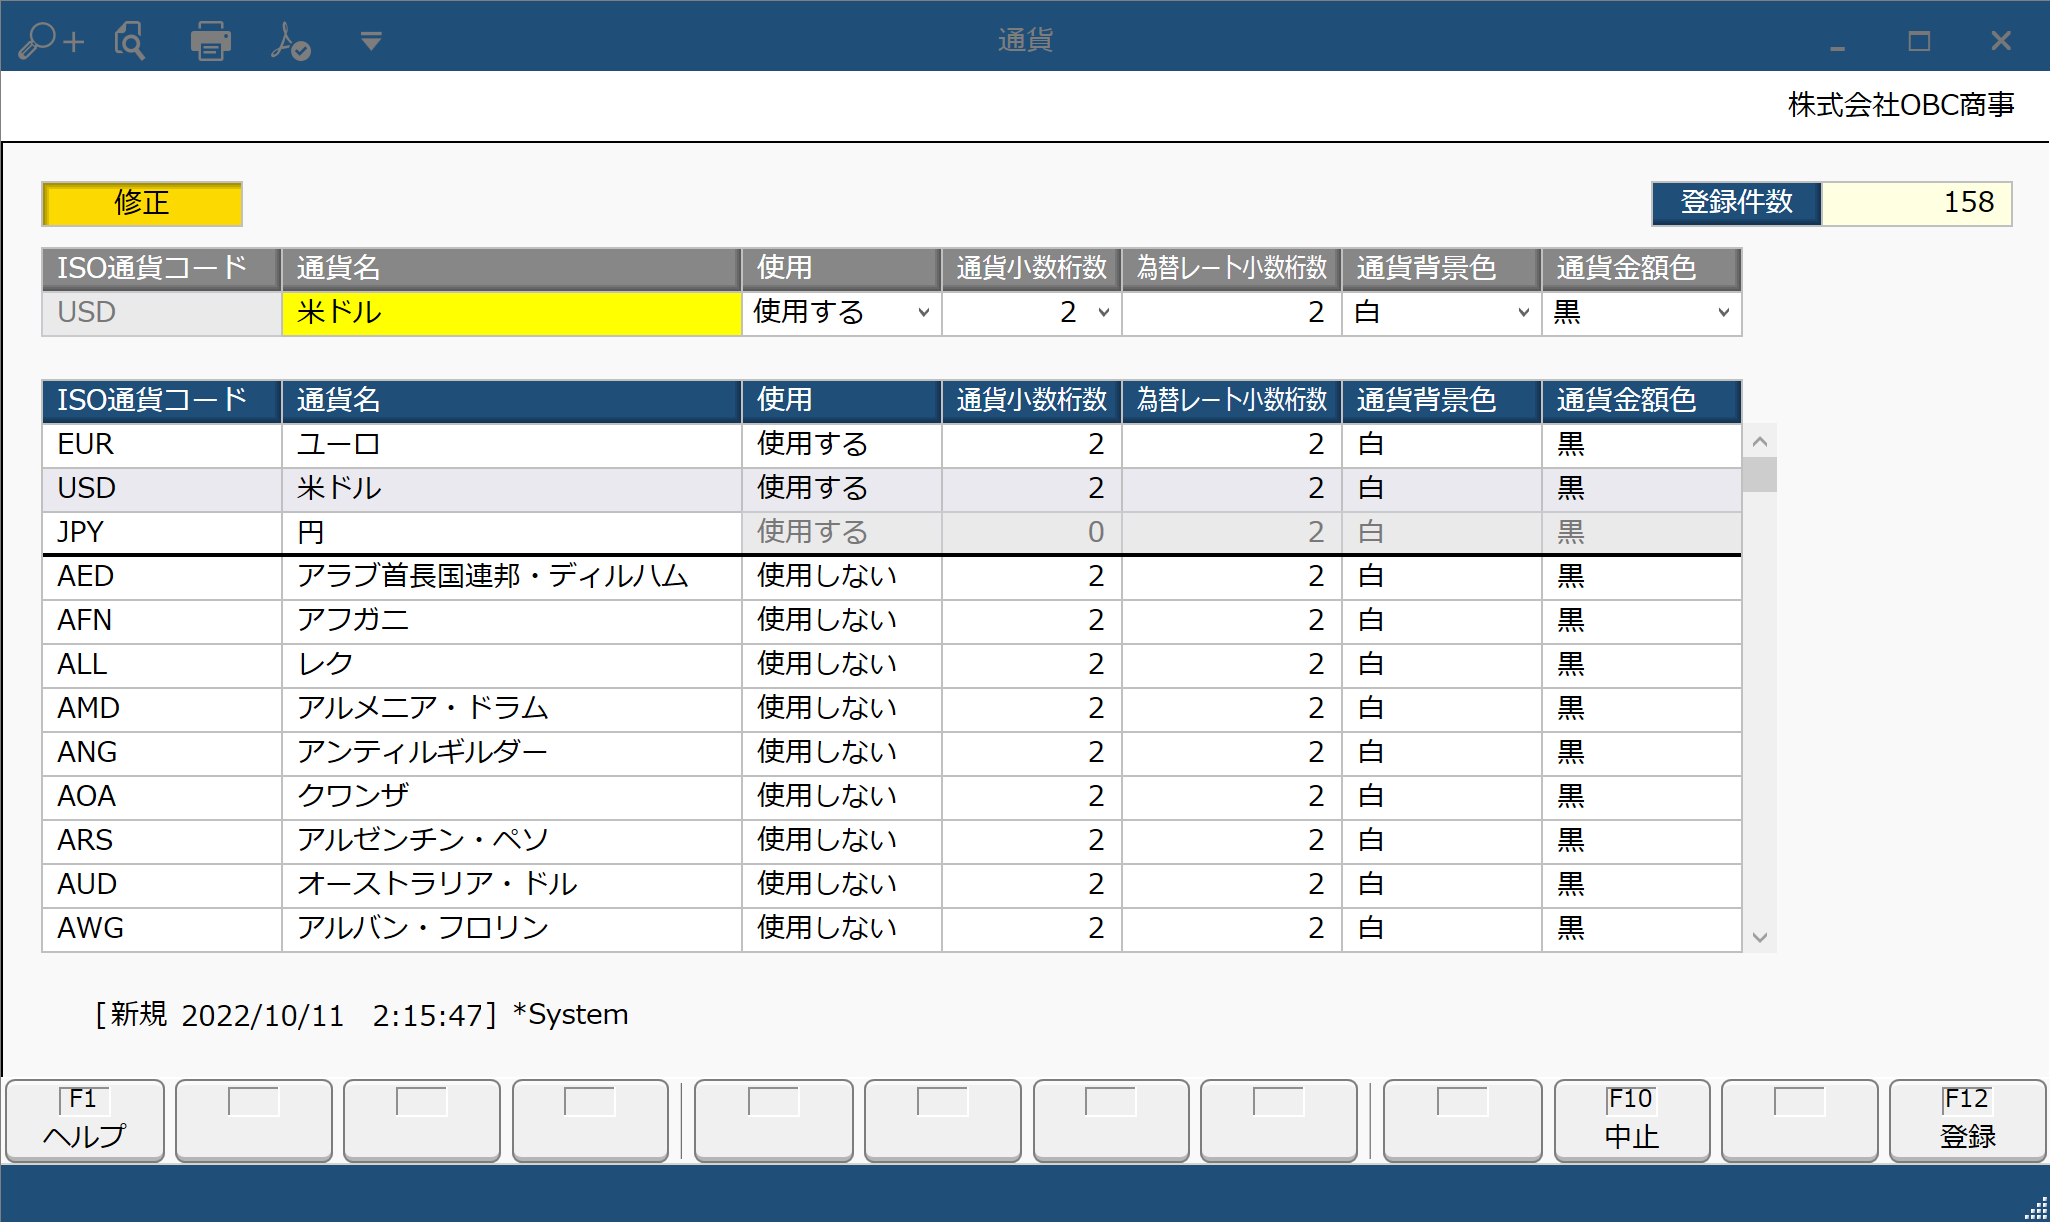Click the アフガニ name cell

click(512, 621)
